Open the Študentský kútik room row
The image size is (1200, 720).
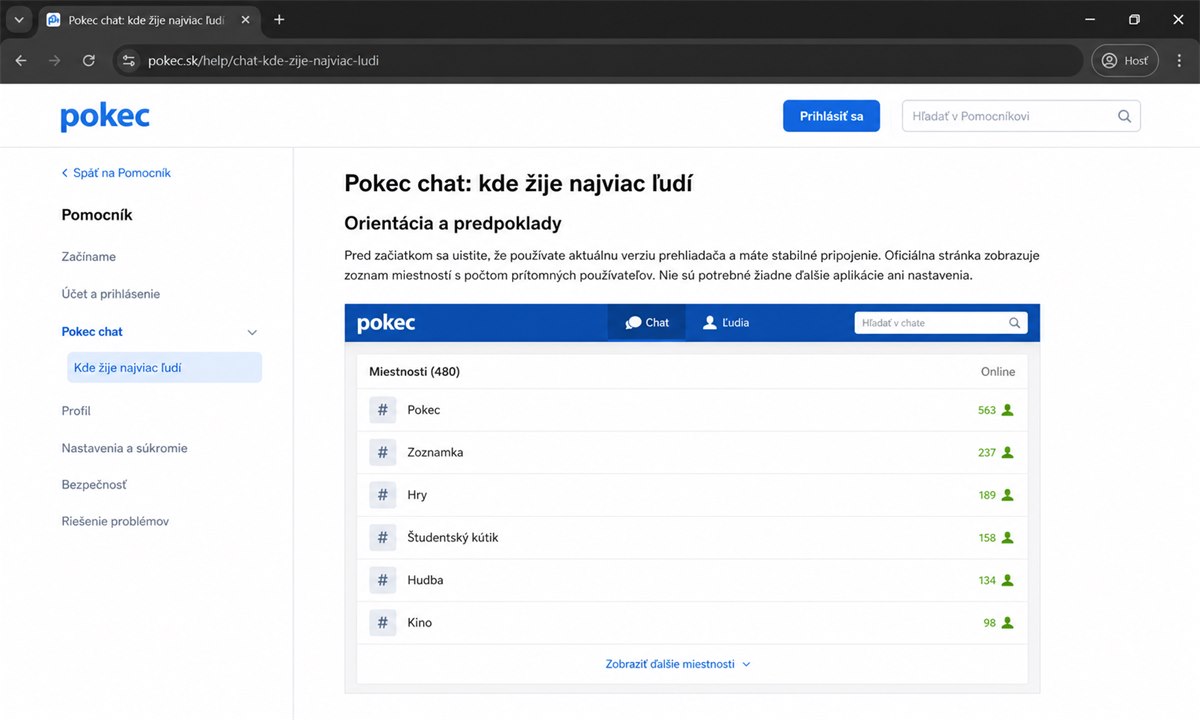[x=692, y=538]
